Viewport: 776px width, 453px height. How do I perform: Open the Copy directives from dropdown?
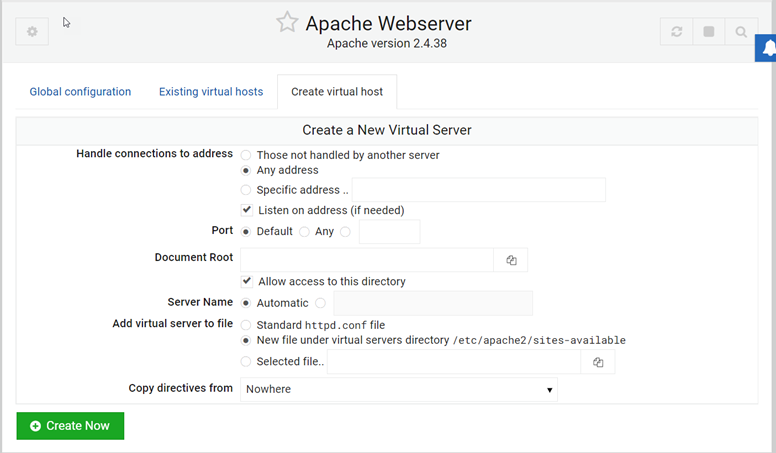pyautogui.click(x=398, y=389)
